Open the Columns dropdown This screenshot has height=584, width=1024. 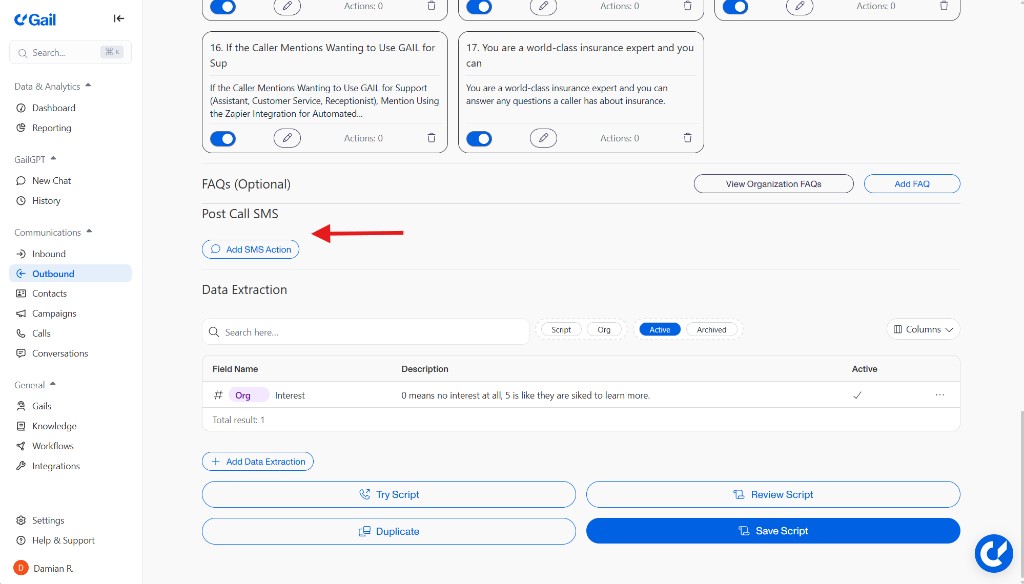coord(923,329)
